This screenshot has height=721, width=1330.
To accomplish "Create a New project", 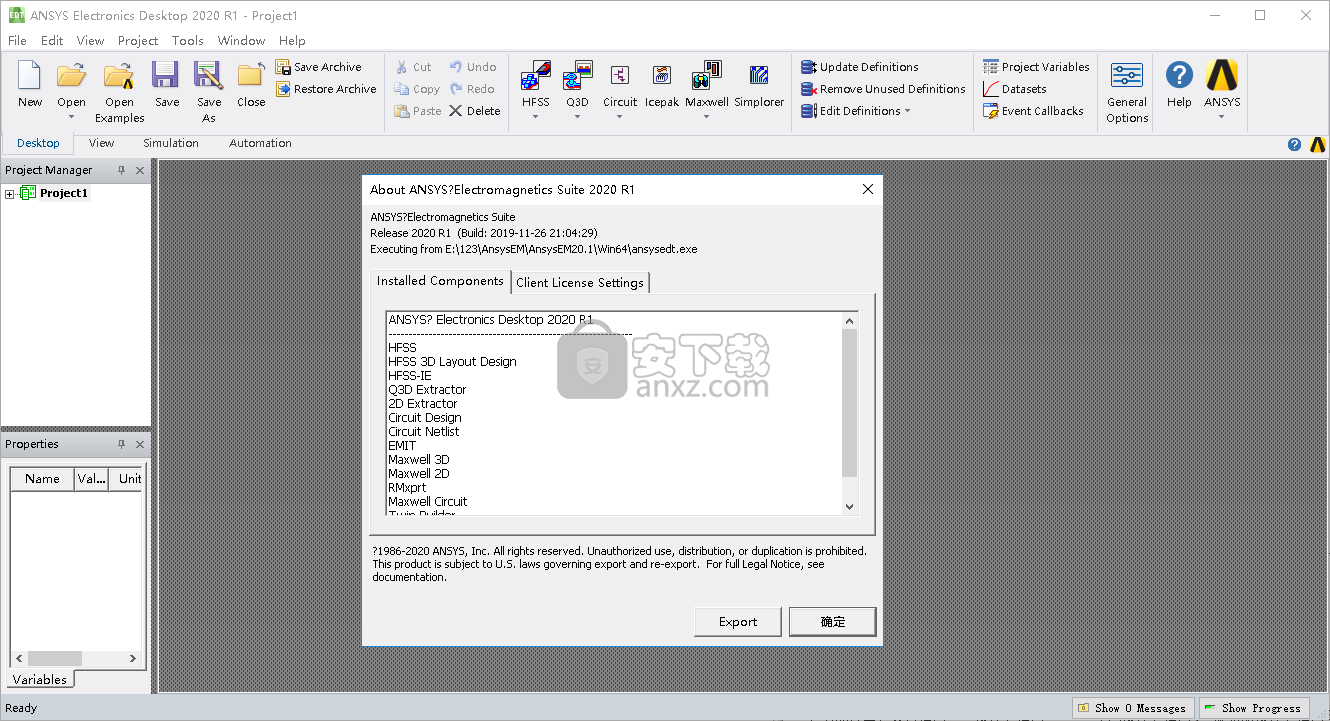I will (30, 84).
